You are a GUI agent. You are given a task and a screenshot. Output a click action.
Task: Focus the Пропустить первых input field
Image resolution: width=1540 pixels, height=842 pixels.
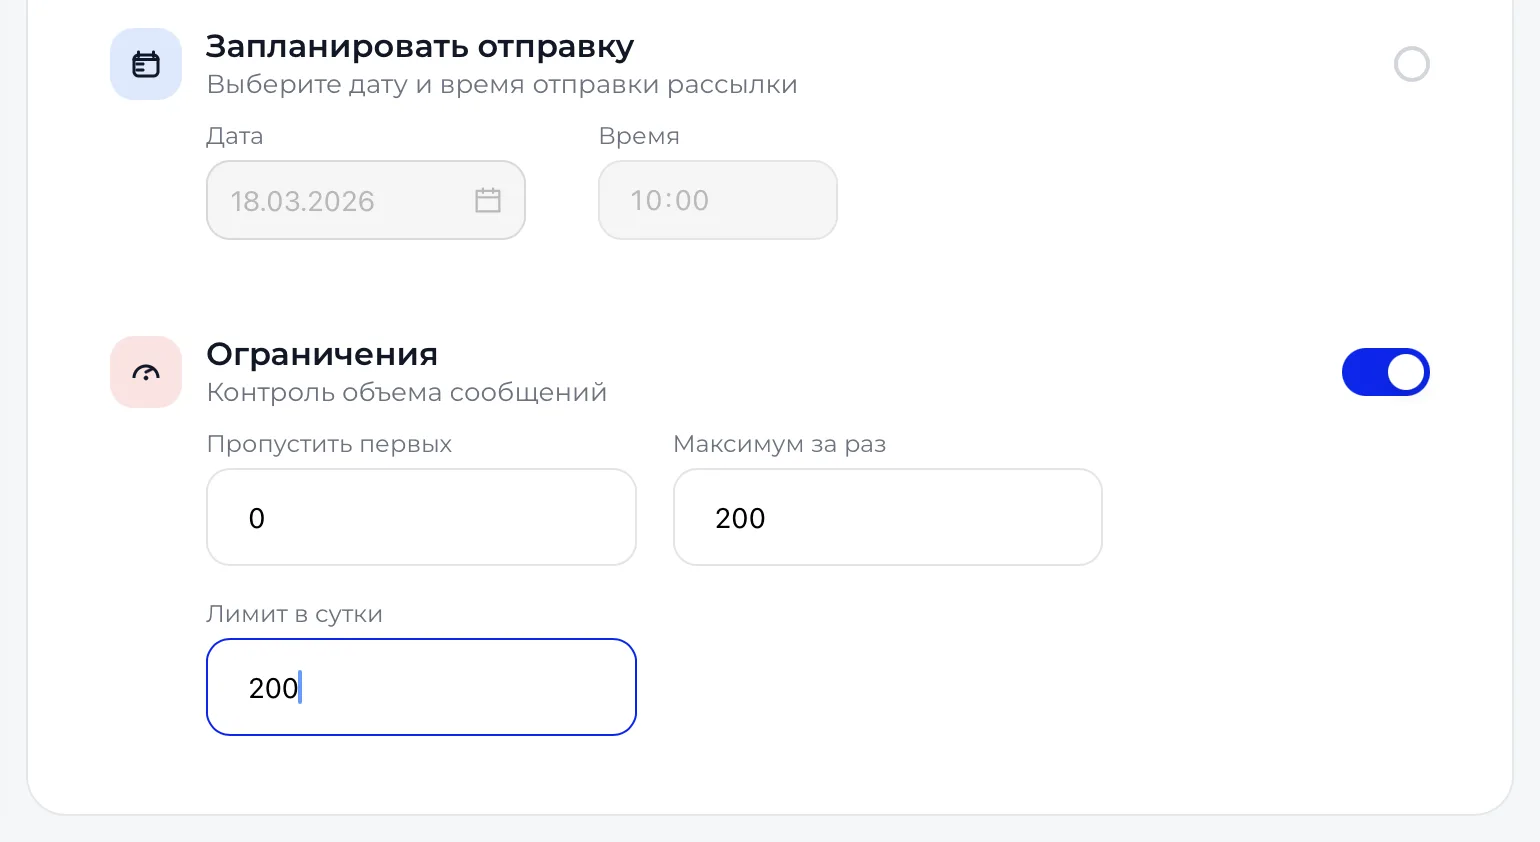point(421,517)
